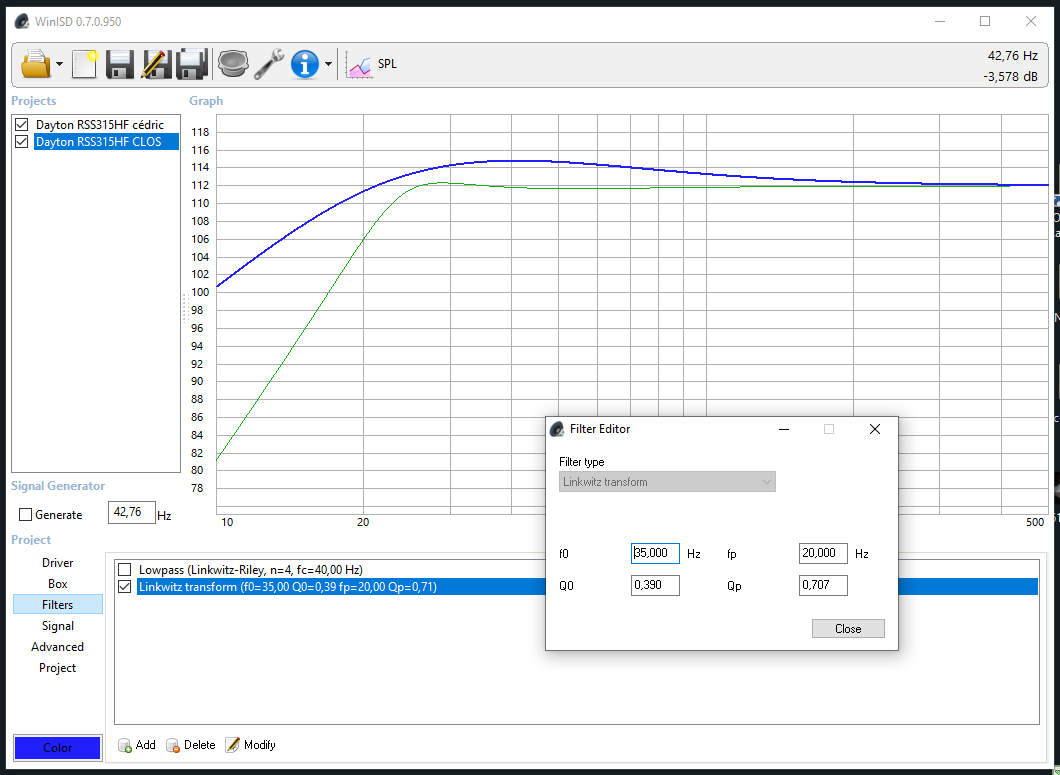Click the save as icon with the pencil
This screenshot has height=775, width=1060.
pos(155,65)
